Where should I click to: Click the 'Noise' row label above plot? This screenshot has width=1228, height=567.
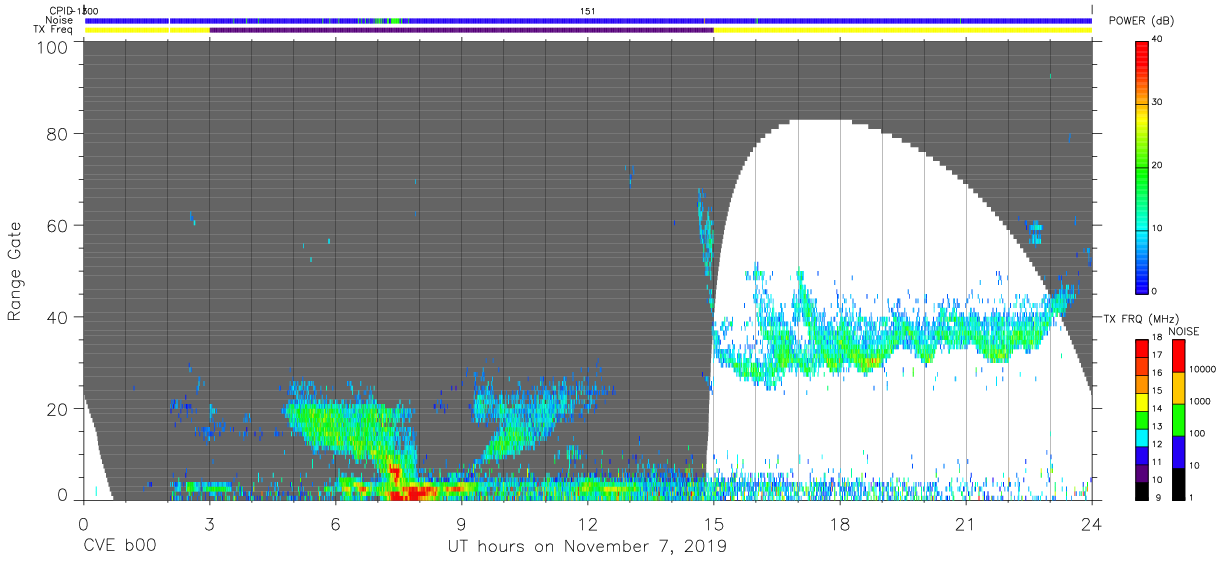coord(59,20)
